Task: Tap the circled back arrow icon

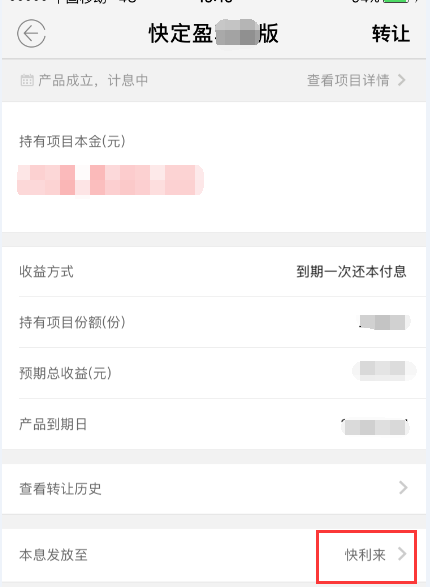Action: click(31, 34)
